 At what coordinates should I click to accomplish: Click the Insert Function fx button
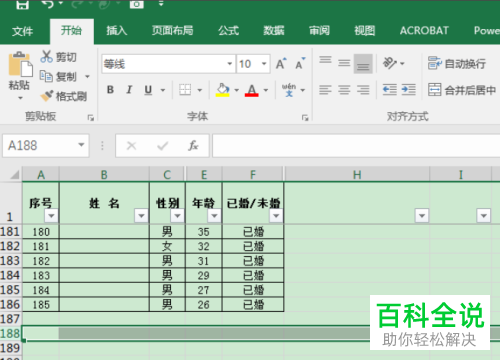193,145
